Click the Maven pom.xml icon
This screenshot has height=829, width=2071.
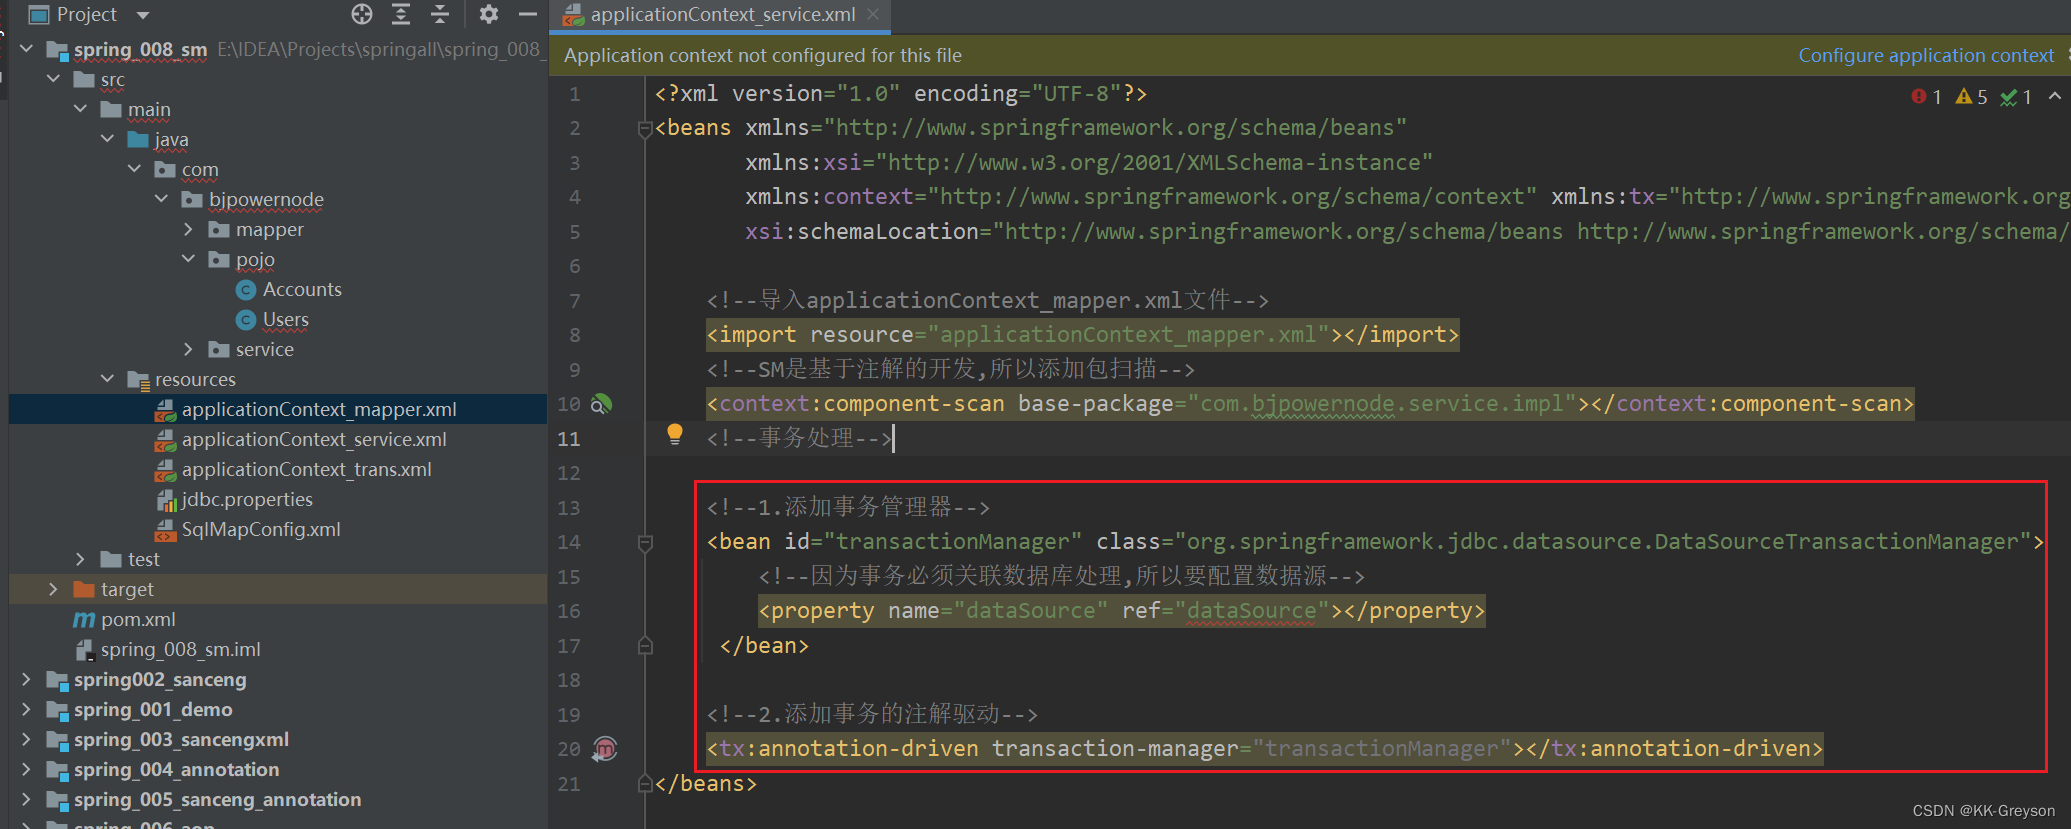coord(84,620)
